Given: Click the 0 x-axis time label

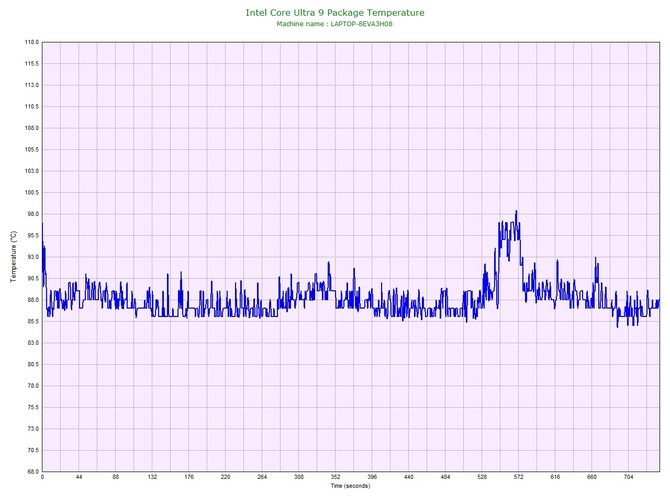Looking at the screenshot, I should 42,477.
